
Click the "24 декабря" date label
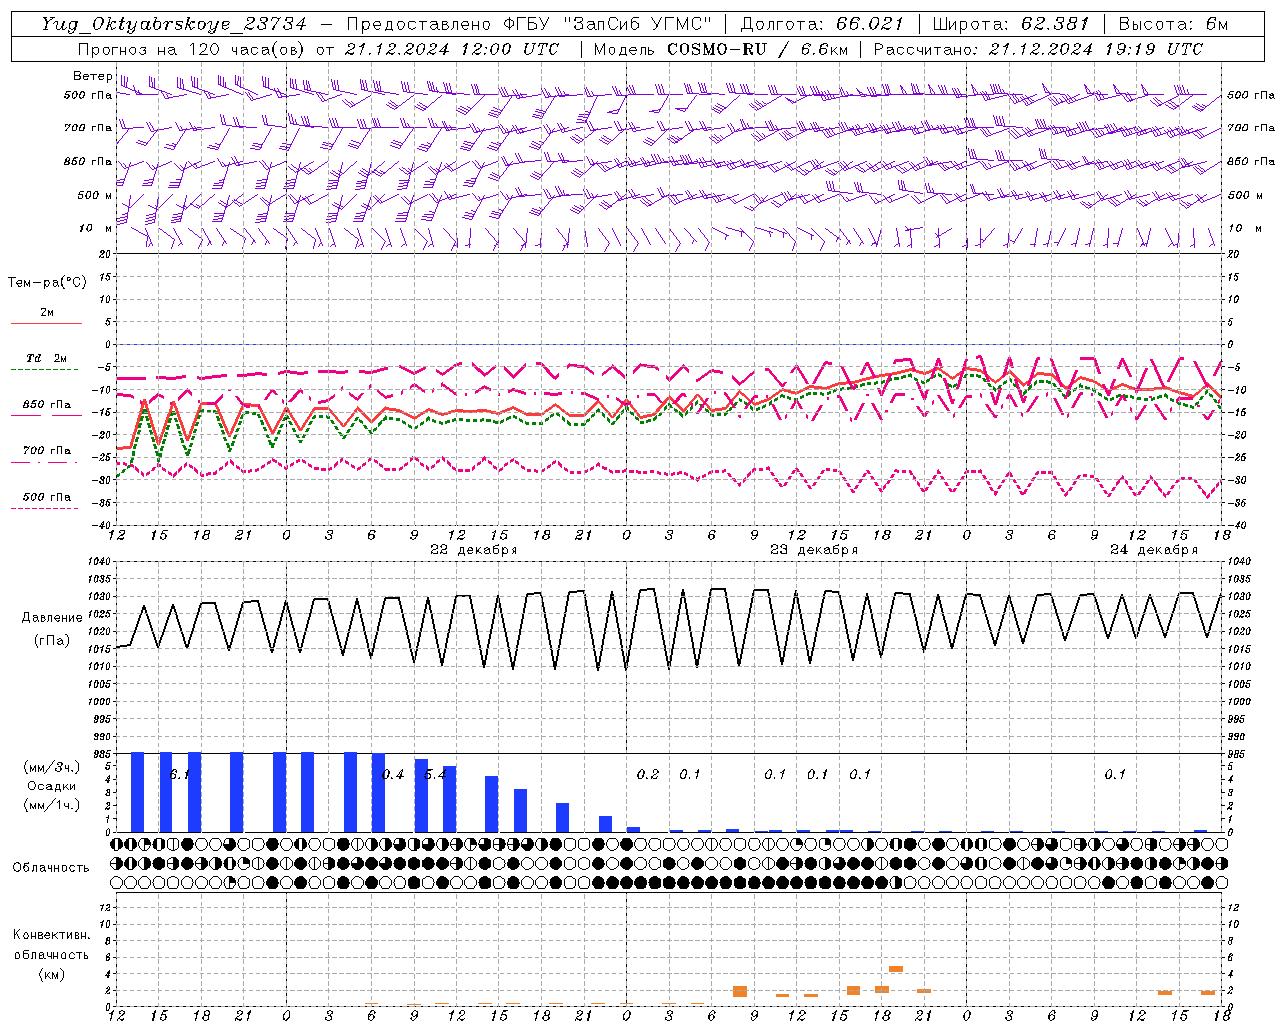(x=1153, y=550)
